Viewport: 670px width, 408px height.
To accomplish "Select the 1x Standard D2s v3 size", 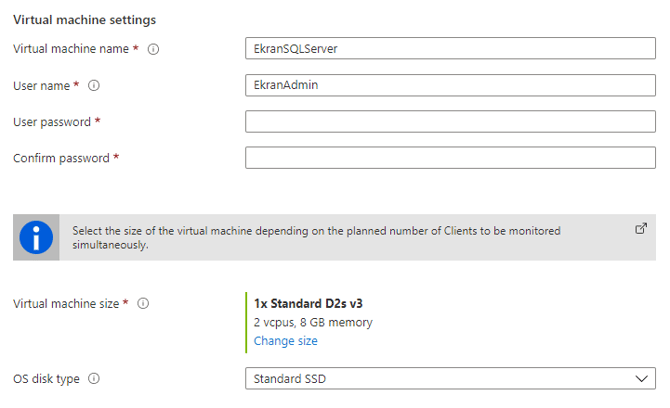I will [x=307, y=303].
